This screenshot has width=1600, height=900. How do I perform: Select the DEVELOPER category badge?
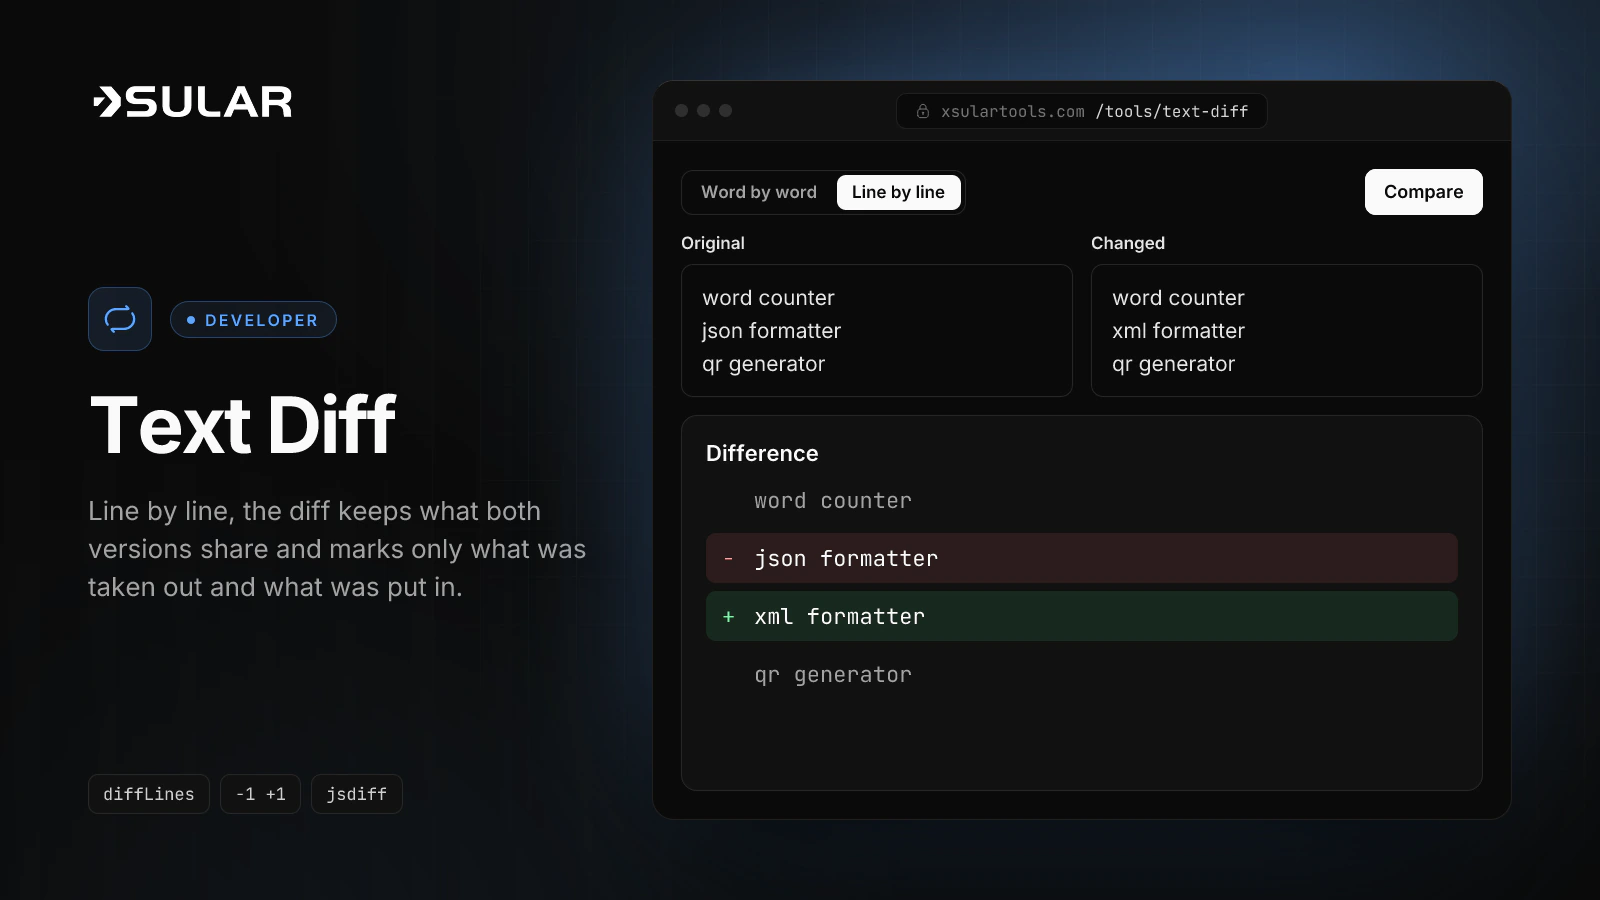253,320
